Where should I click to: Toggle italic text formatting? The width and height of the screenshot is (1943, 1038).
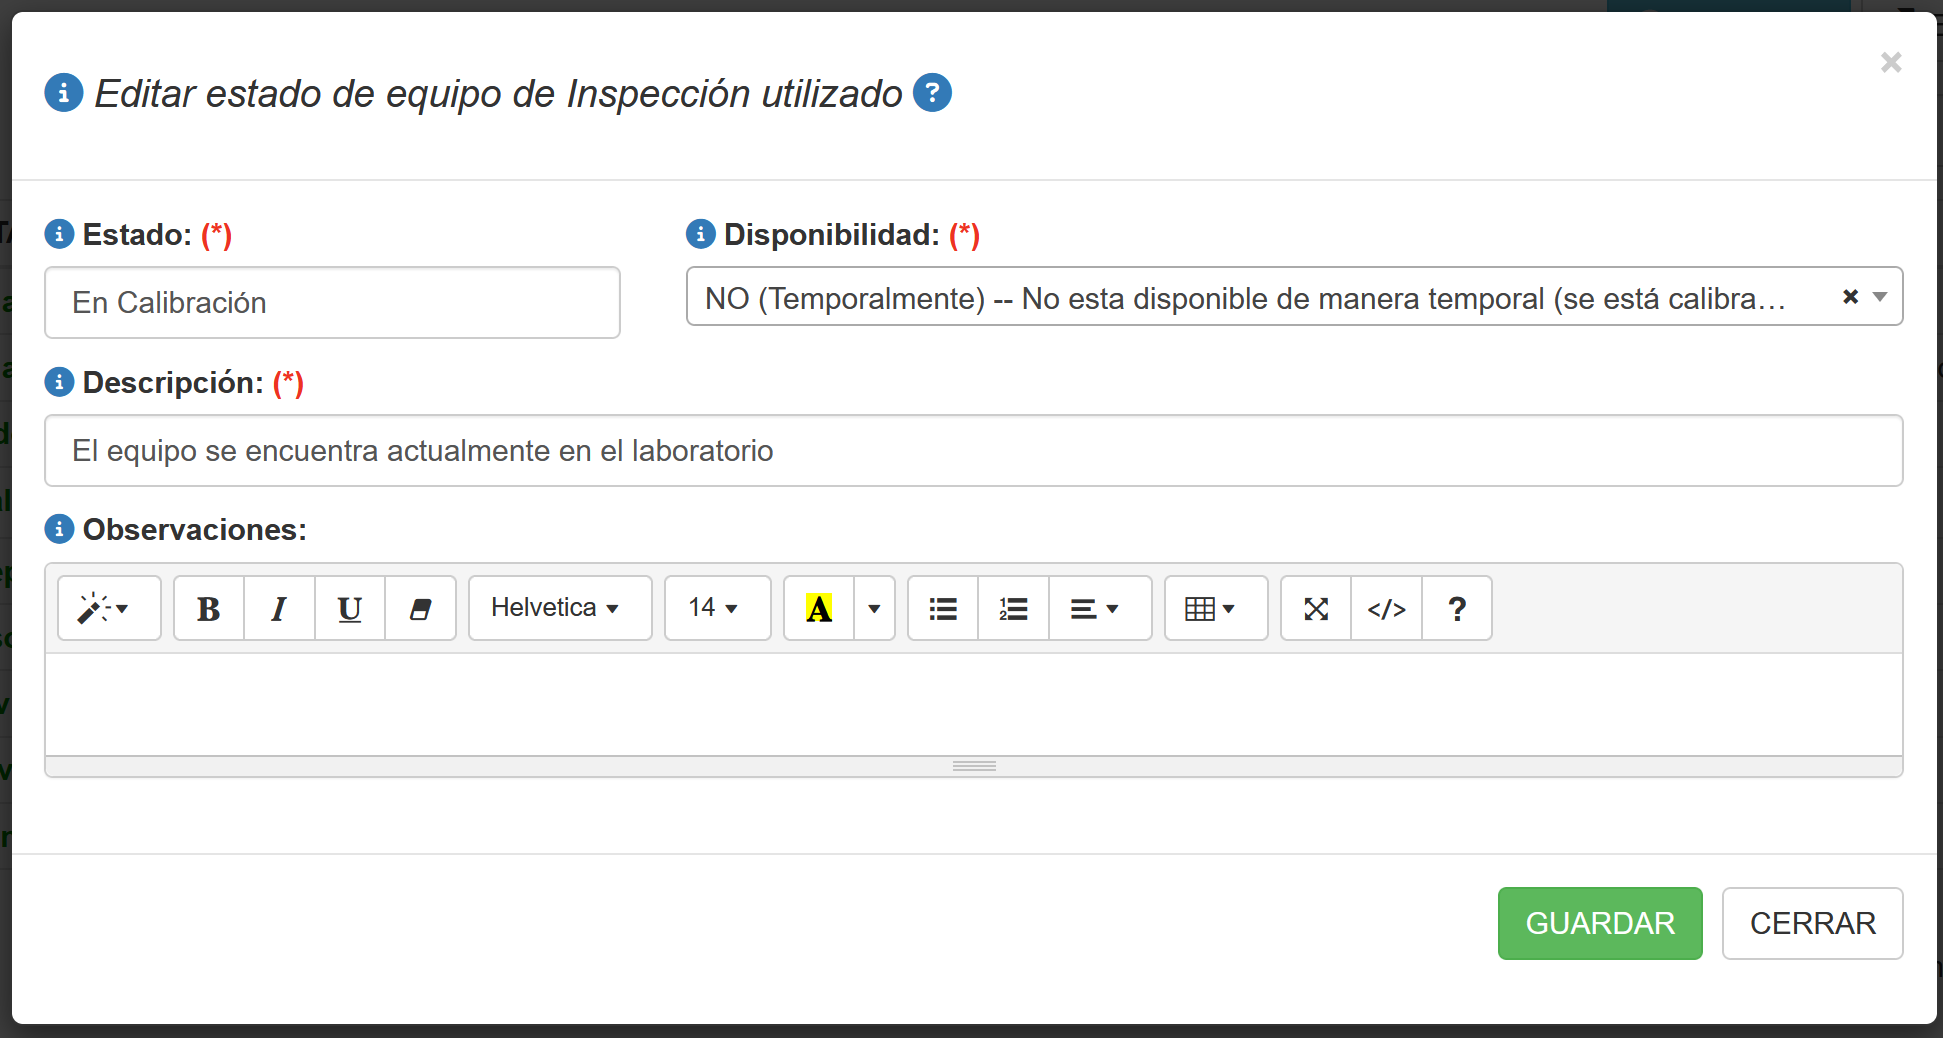tap(279, 608)
